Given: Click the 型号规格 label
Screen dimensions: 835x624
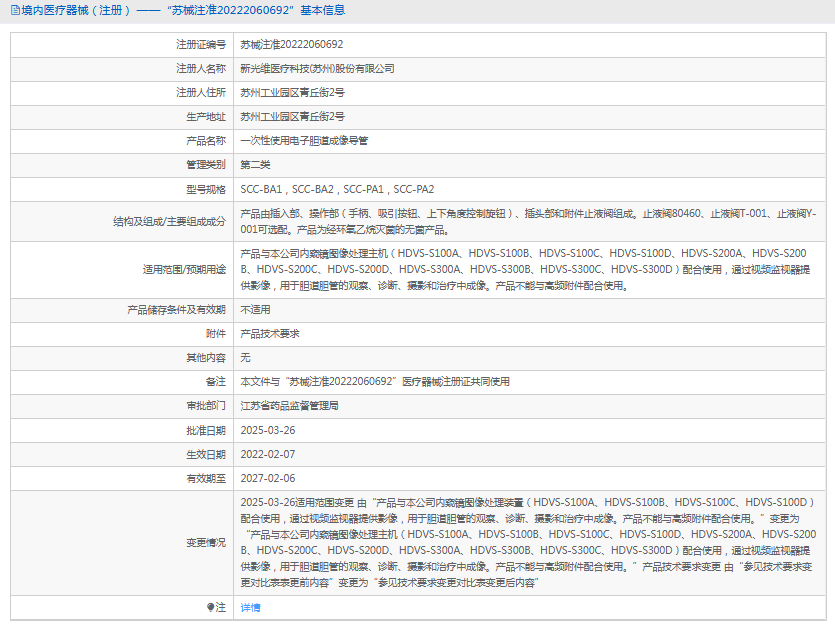Looking at the screenshot, I should point(206,189).
